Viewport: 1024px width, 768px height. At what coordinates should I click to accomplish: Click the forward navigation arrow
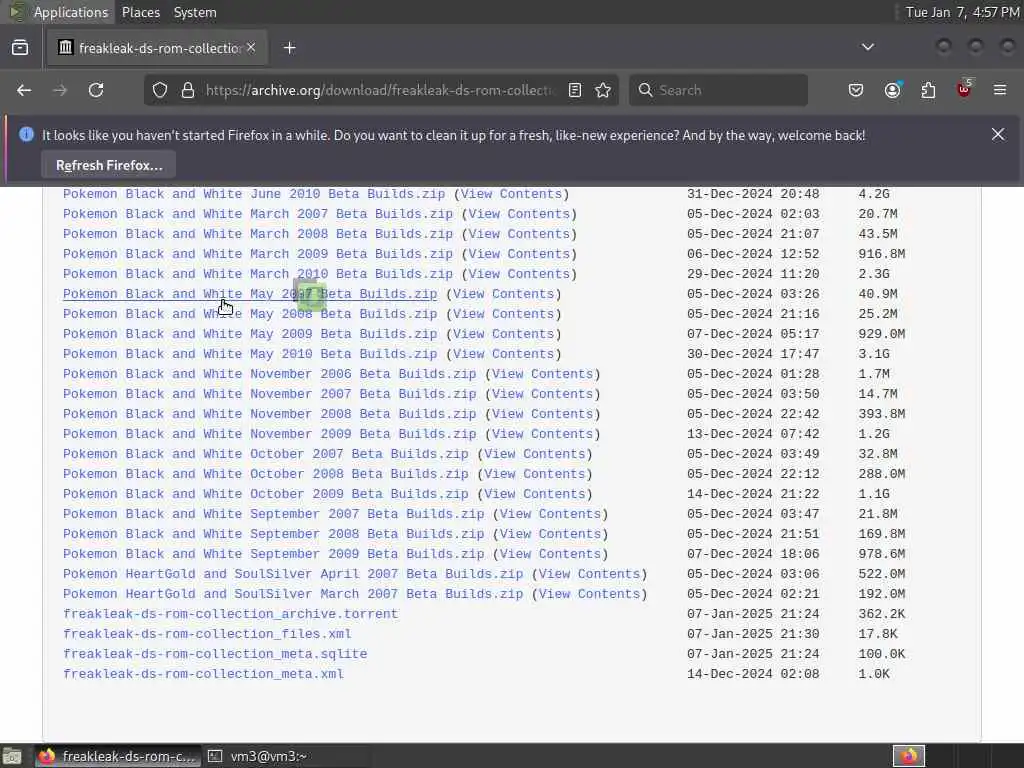(x=60, y=90)
